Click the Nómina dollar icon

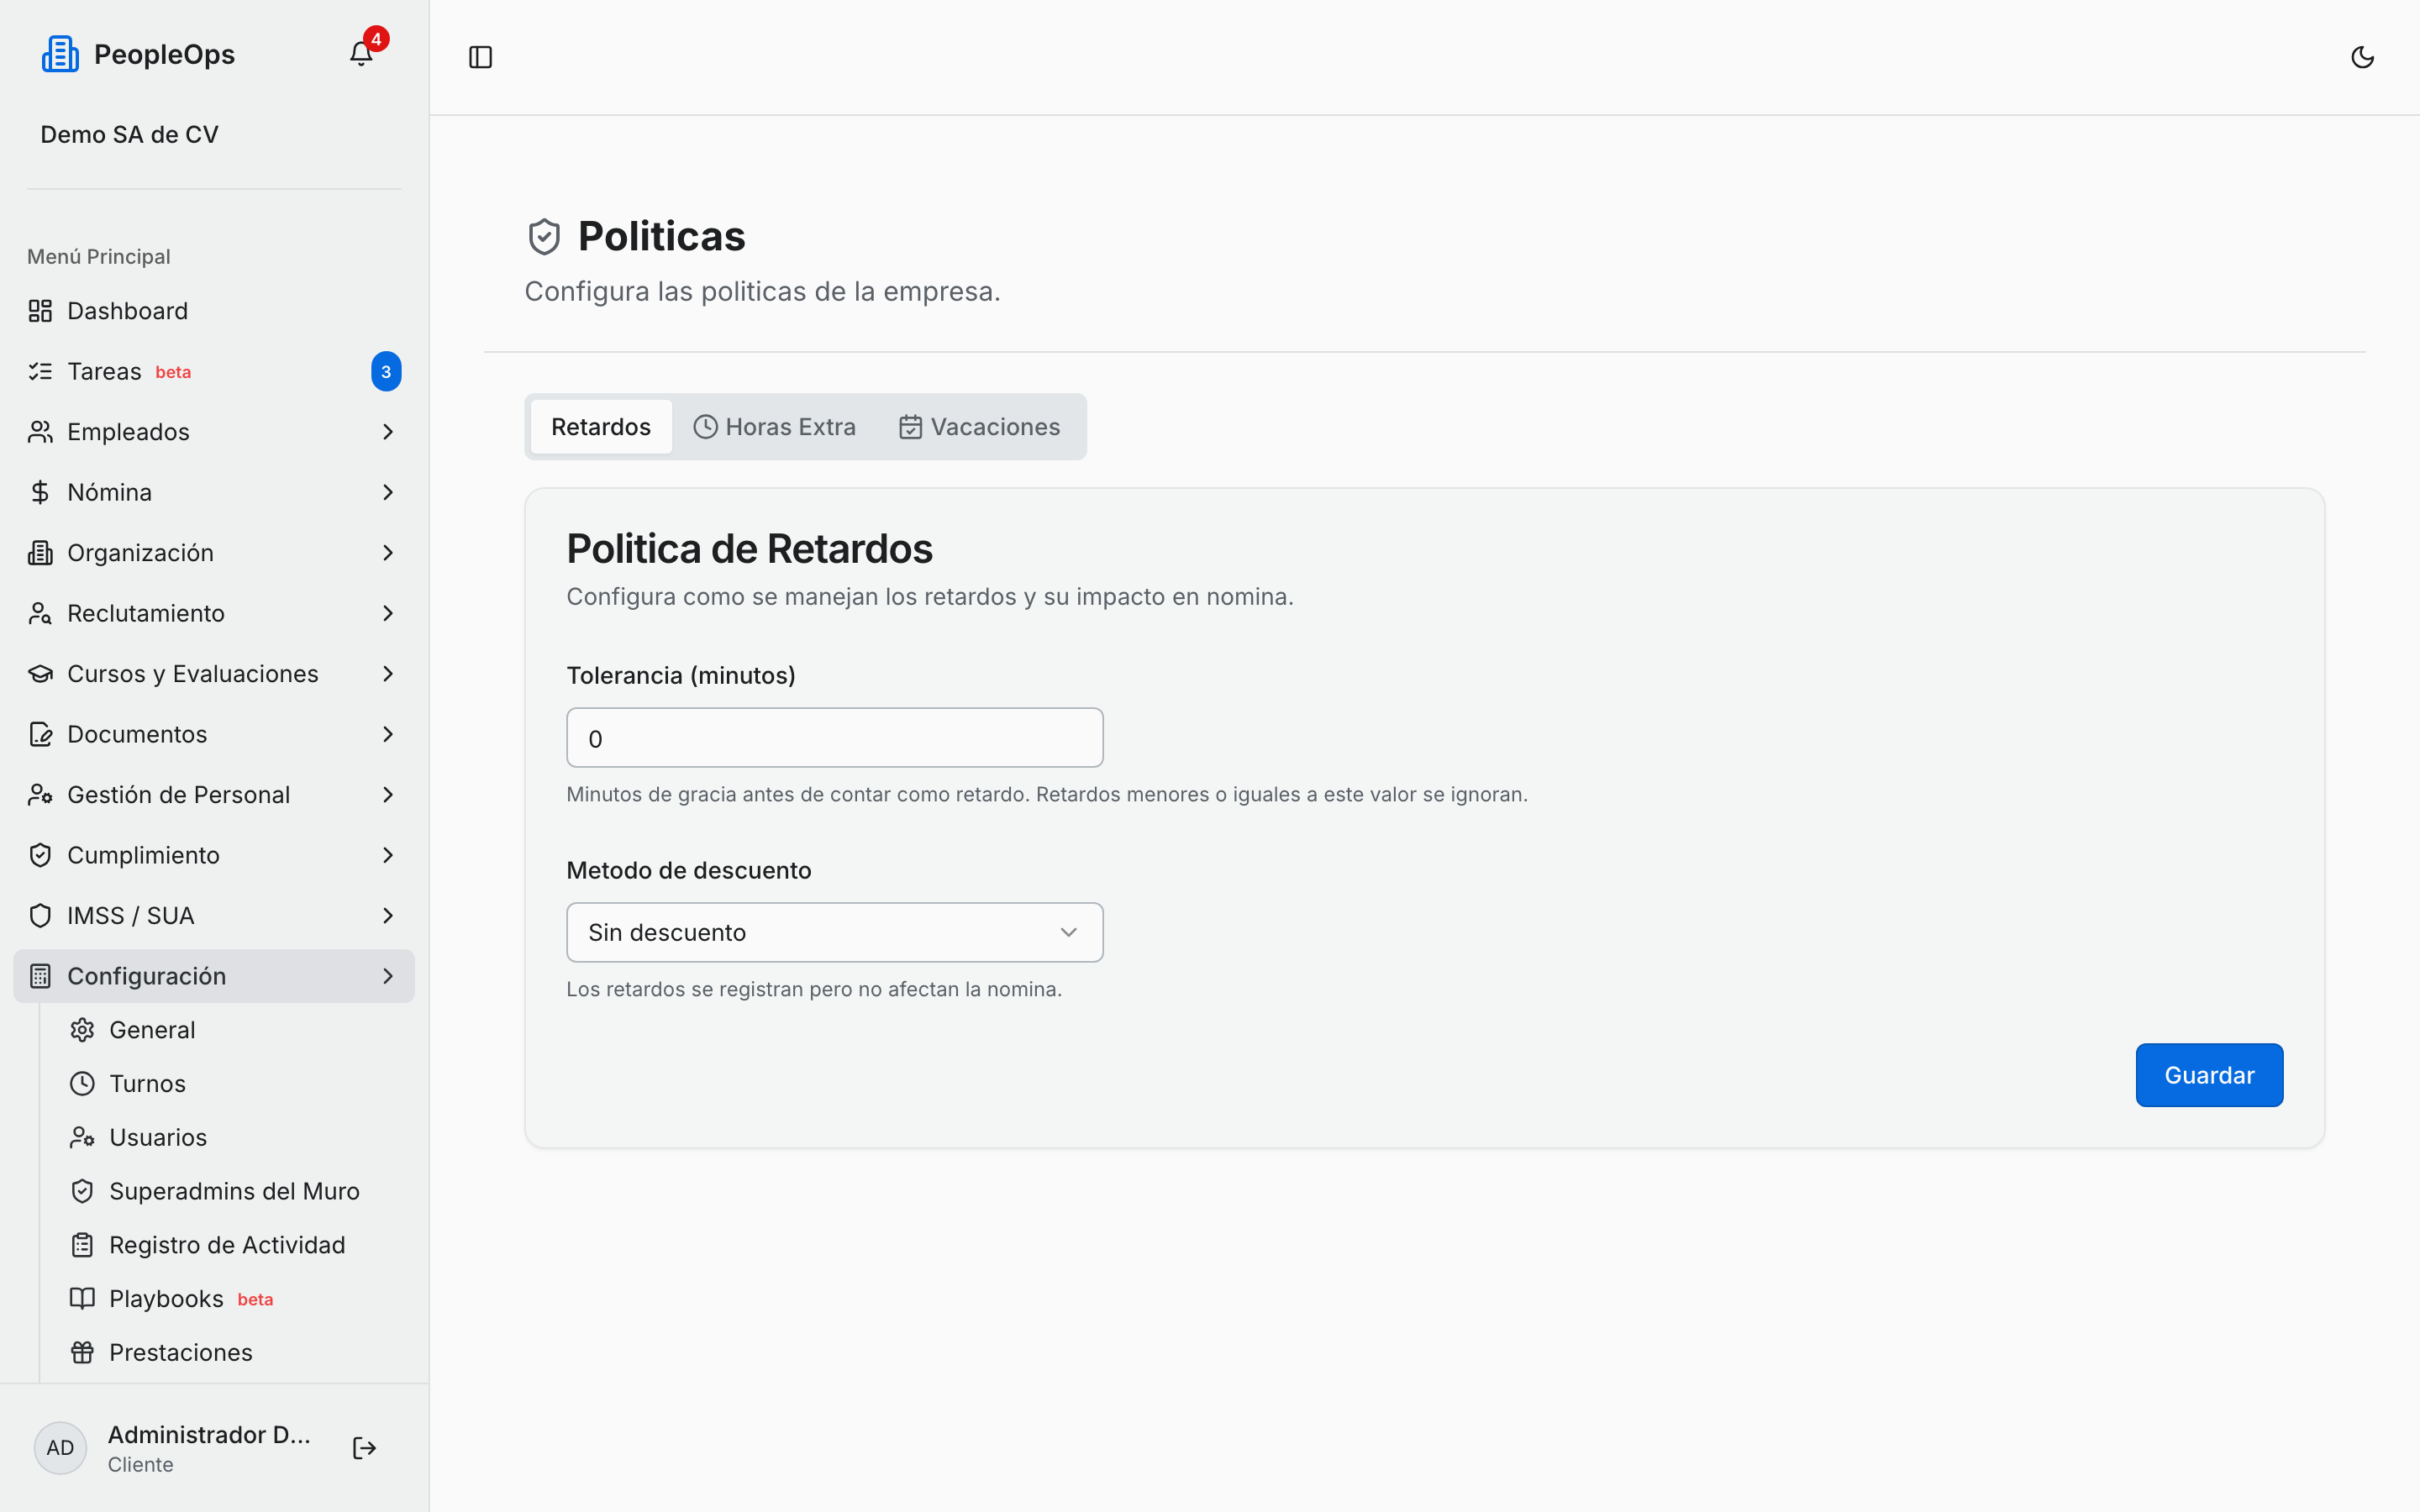[x=40, y=492]
